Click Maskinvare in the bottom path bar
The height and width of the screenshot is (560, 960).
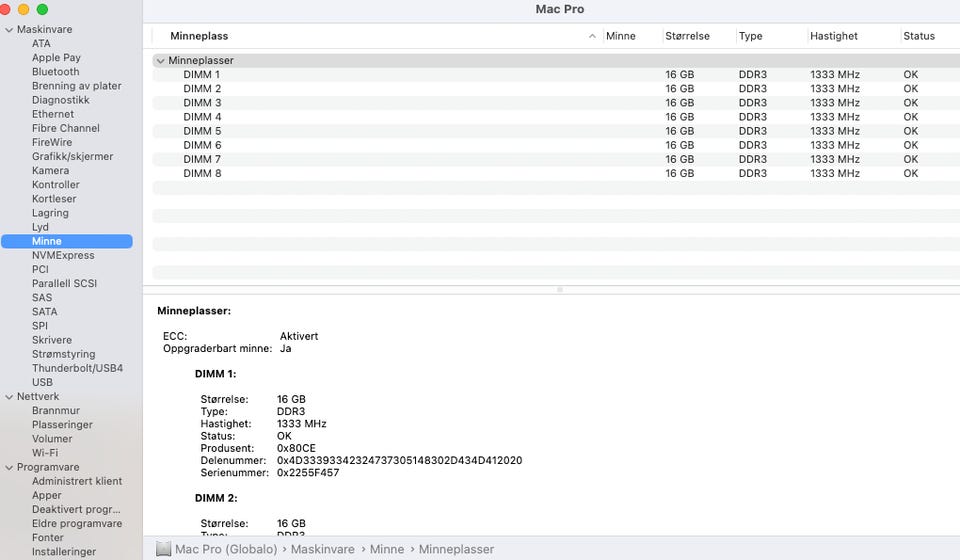[323, 549]
